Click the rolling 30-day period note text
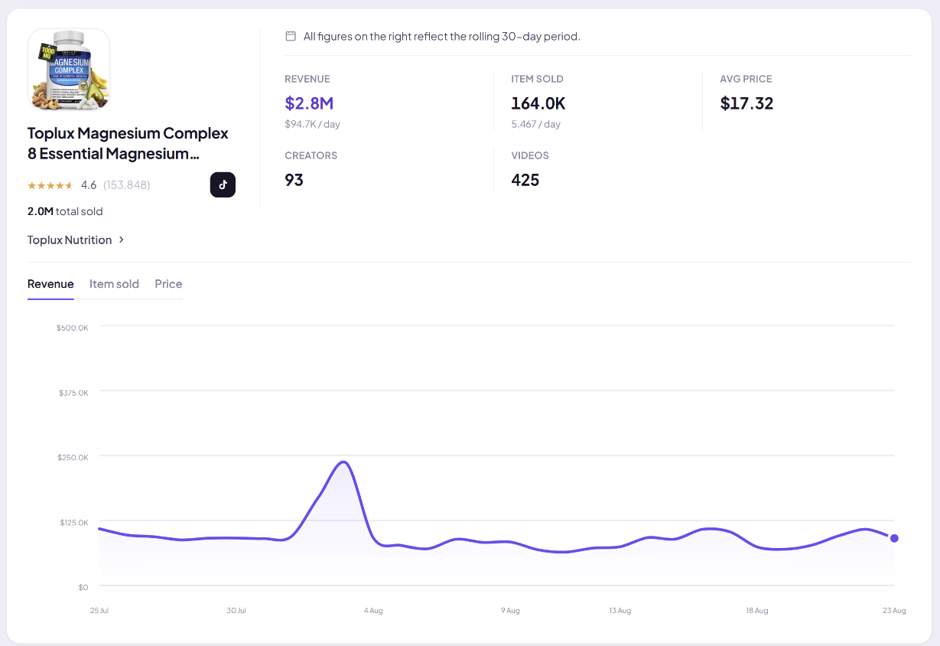The width and height of the screenshot is (940, 646). tap(442, 37)
